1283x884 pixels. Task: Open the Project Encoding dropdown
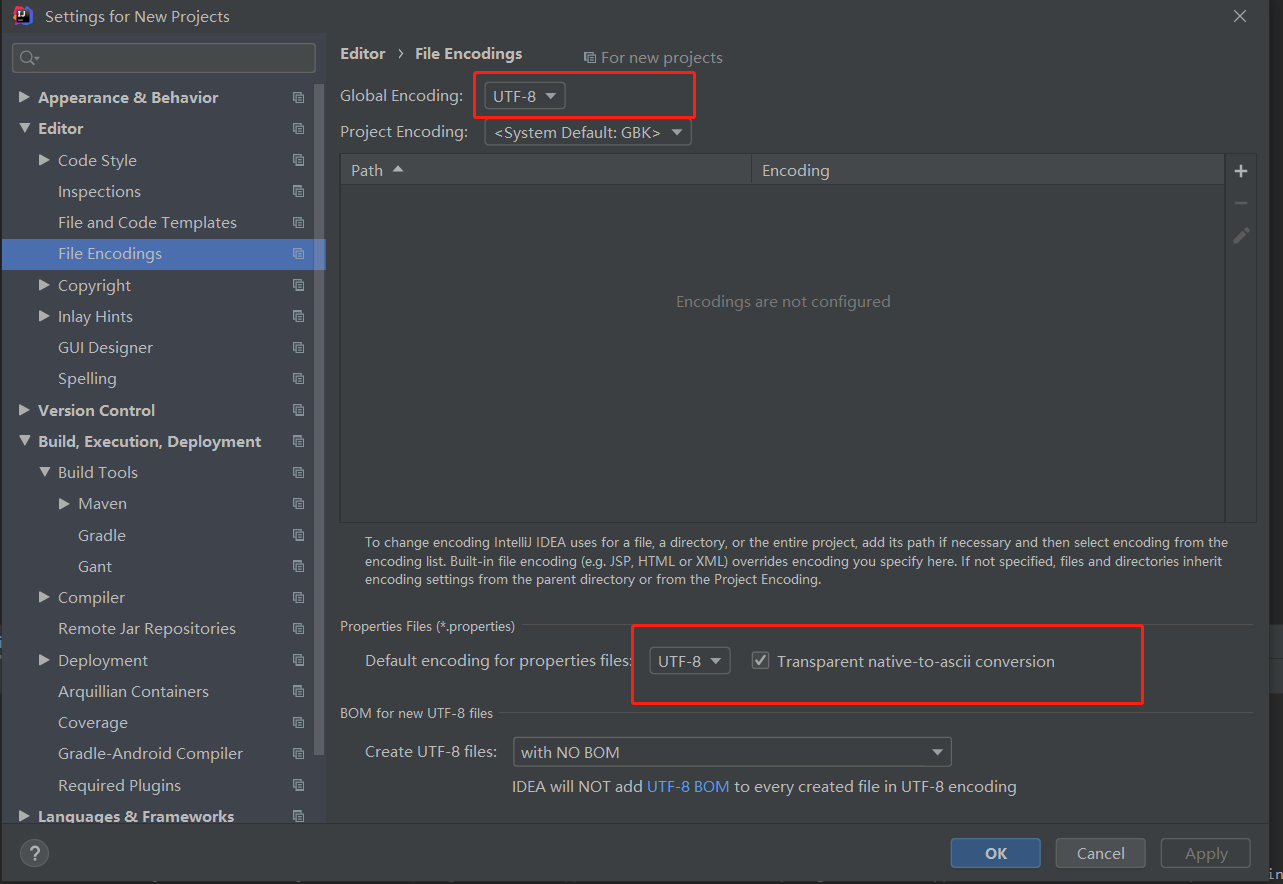click(x=587, y=132)
